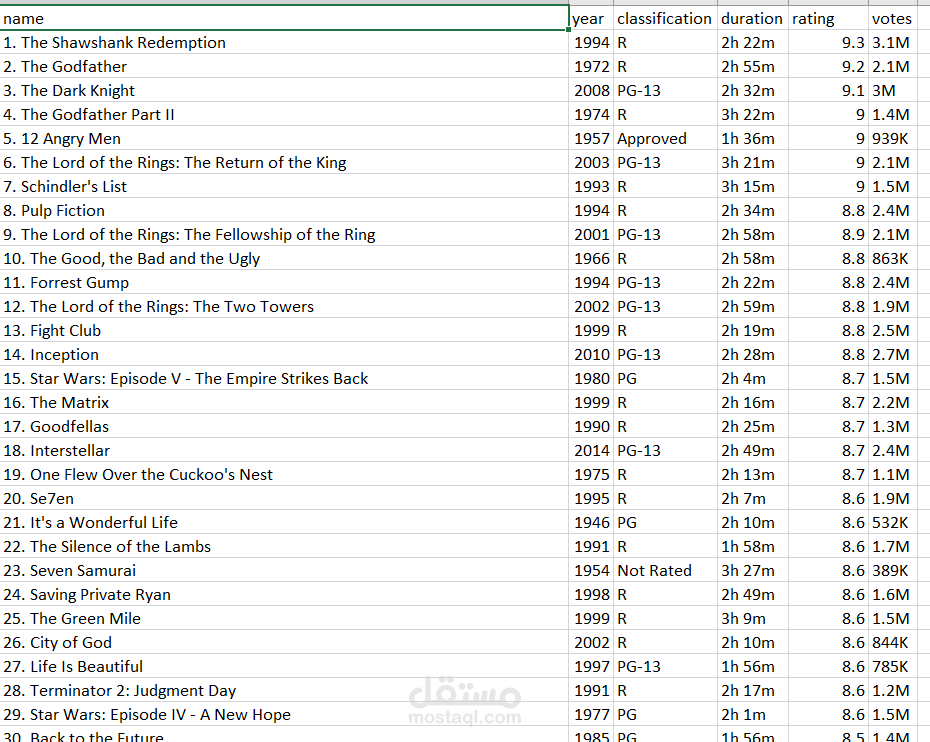The width and height of the screenshot is (930, 742).
Task: Select votes '785K' of Life Is Beautiful
Action: click(893, 667)
